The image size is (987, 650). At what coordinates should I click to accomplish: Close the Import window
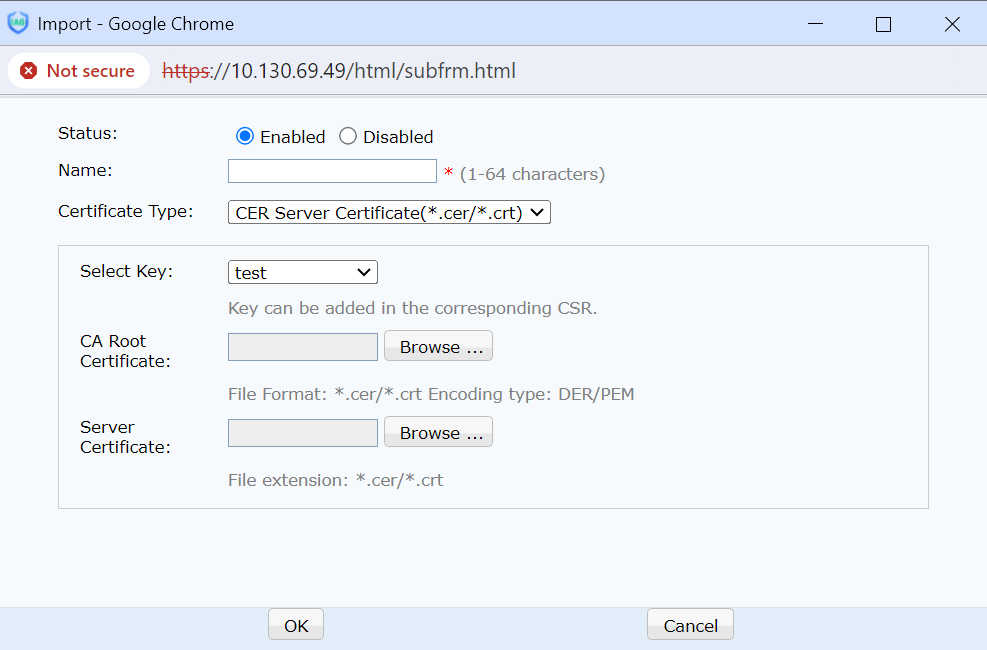[x=952, y=24]
